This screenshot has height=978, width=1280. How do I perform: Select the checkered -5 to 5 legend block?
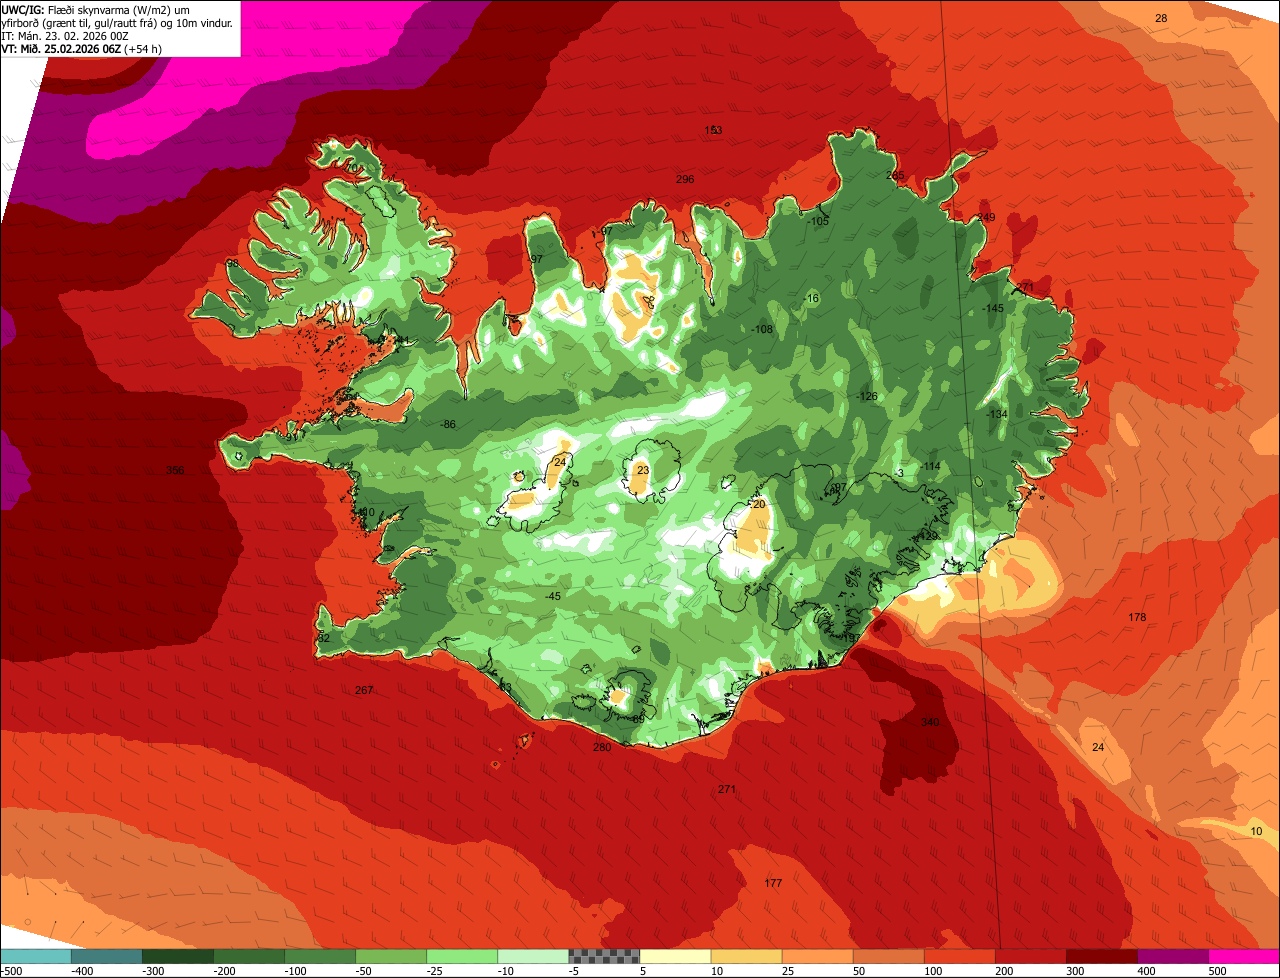click(604, 956)
